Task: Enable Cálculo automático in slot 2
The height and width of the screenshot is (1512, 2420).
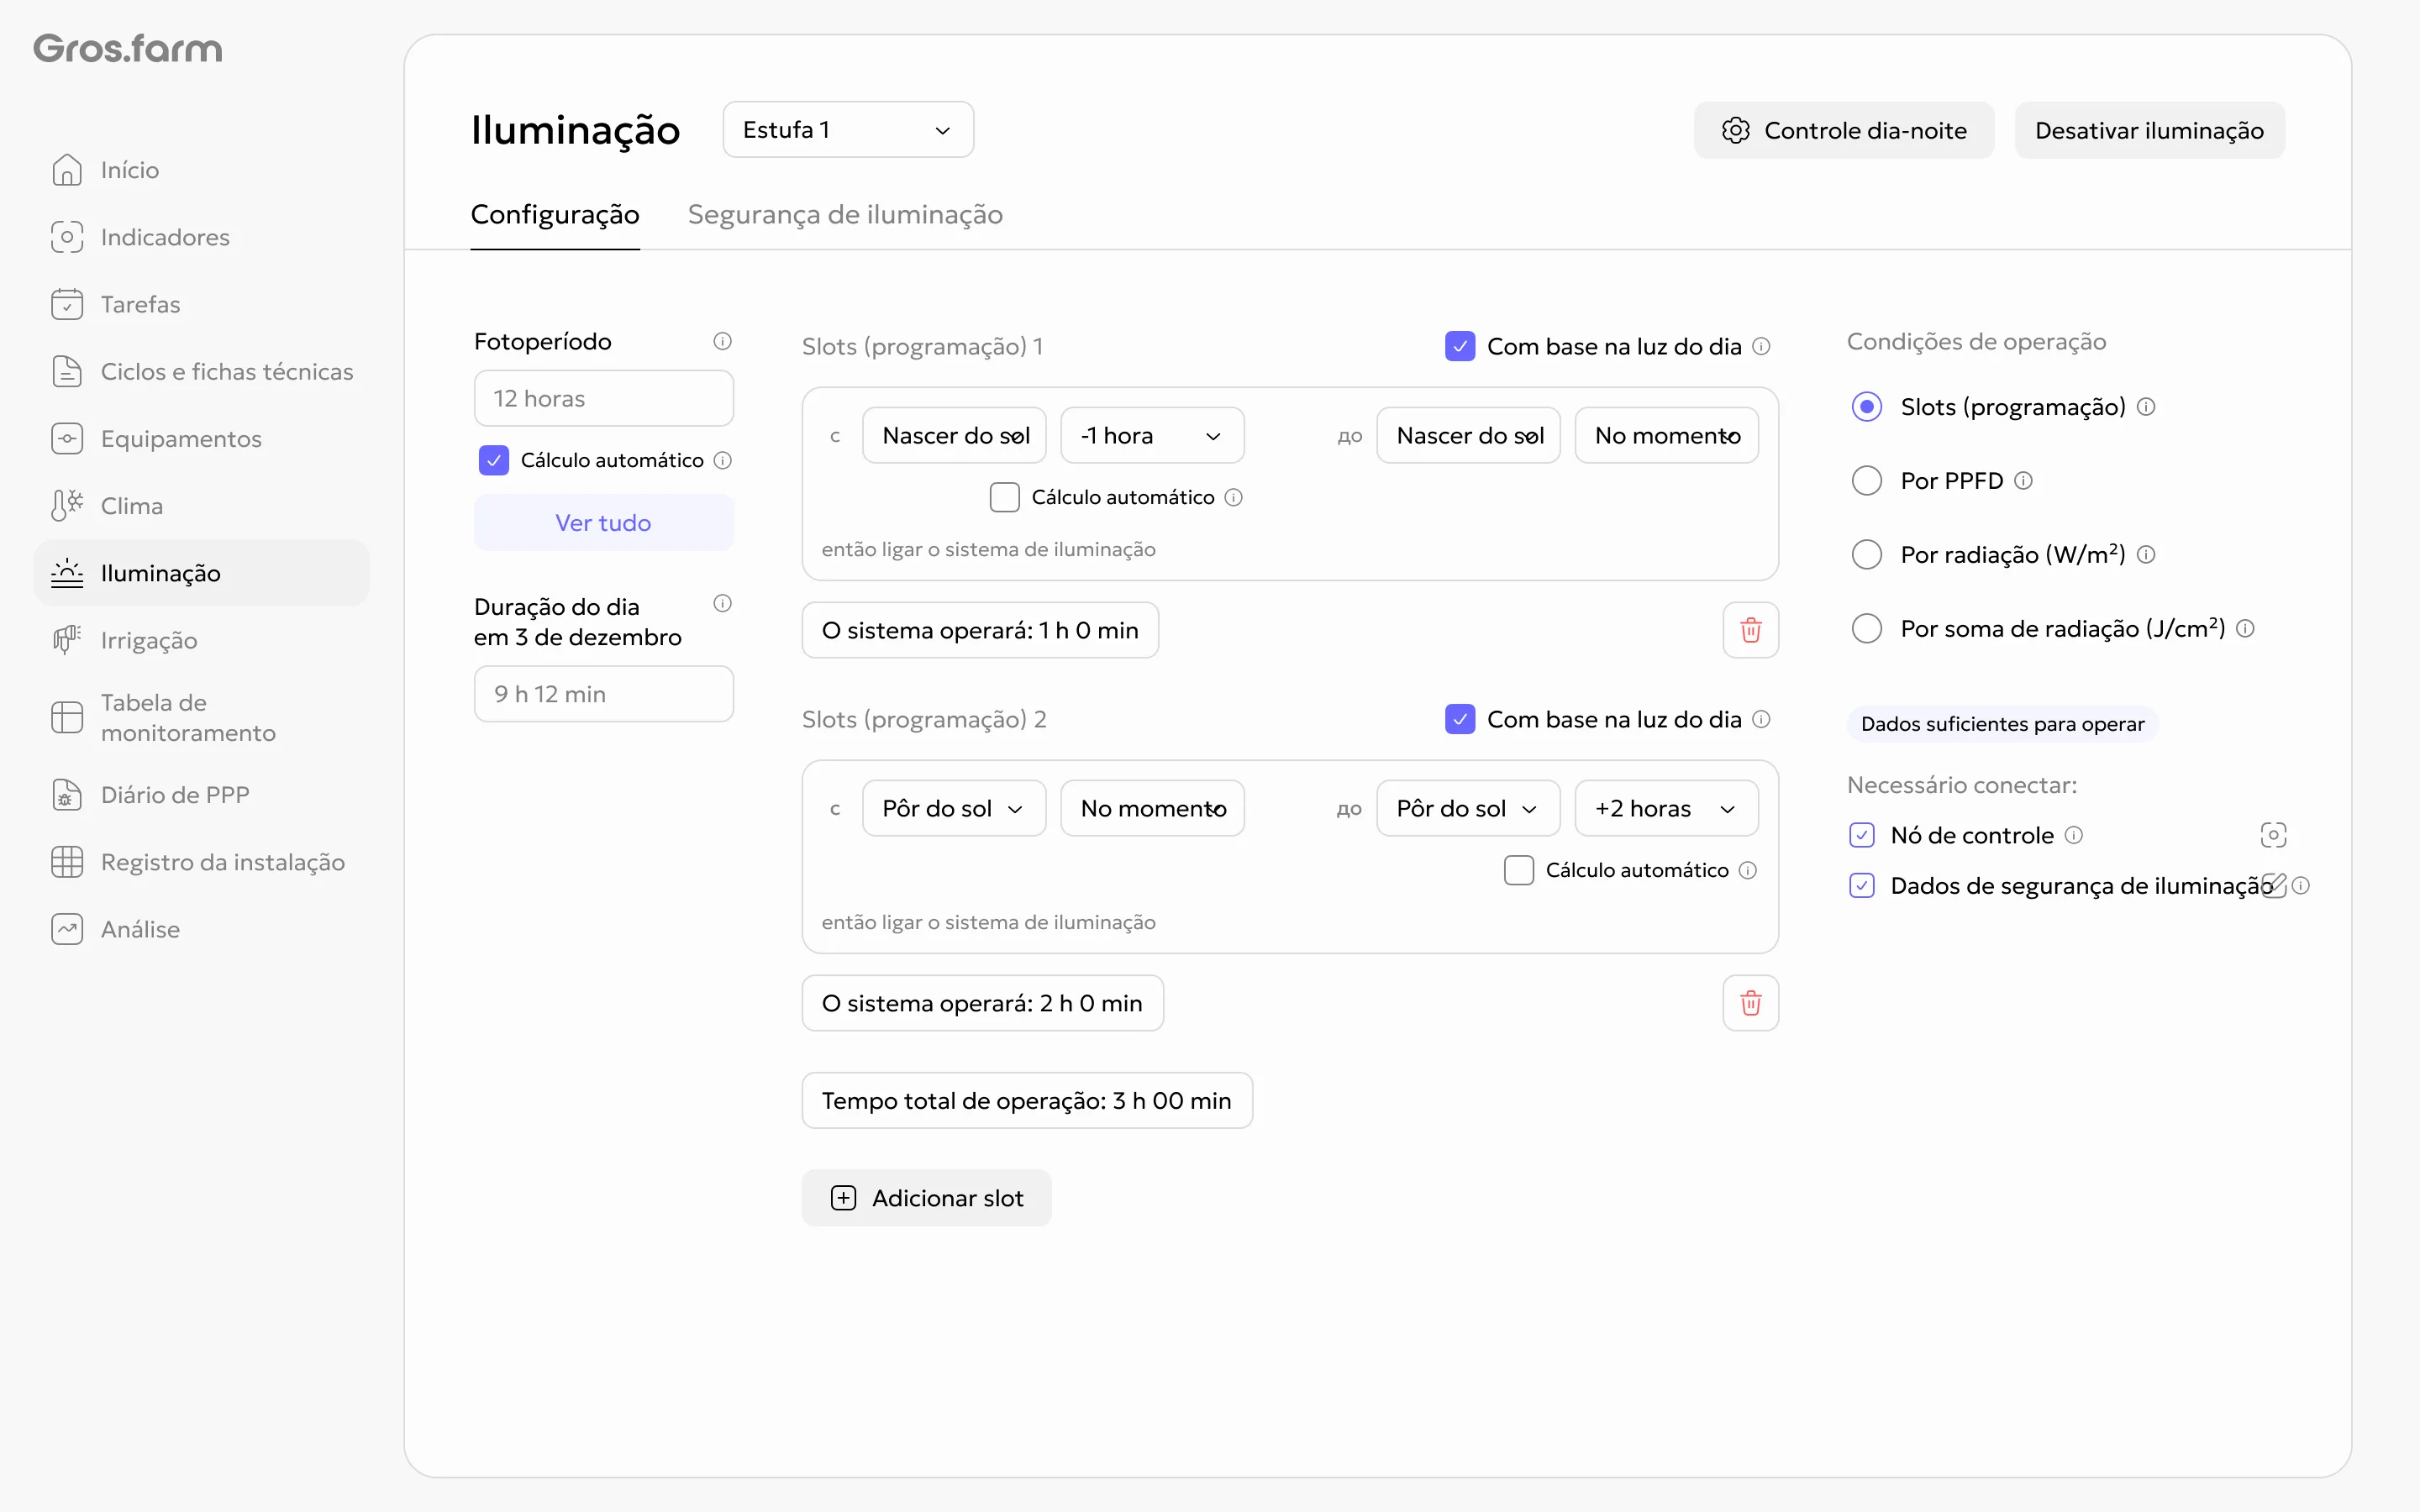Action: (1519, 870)
